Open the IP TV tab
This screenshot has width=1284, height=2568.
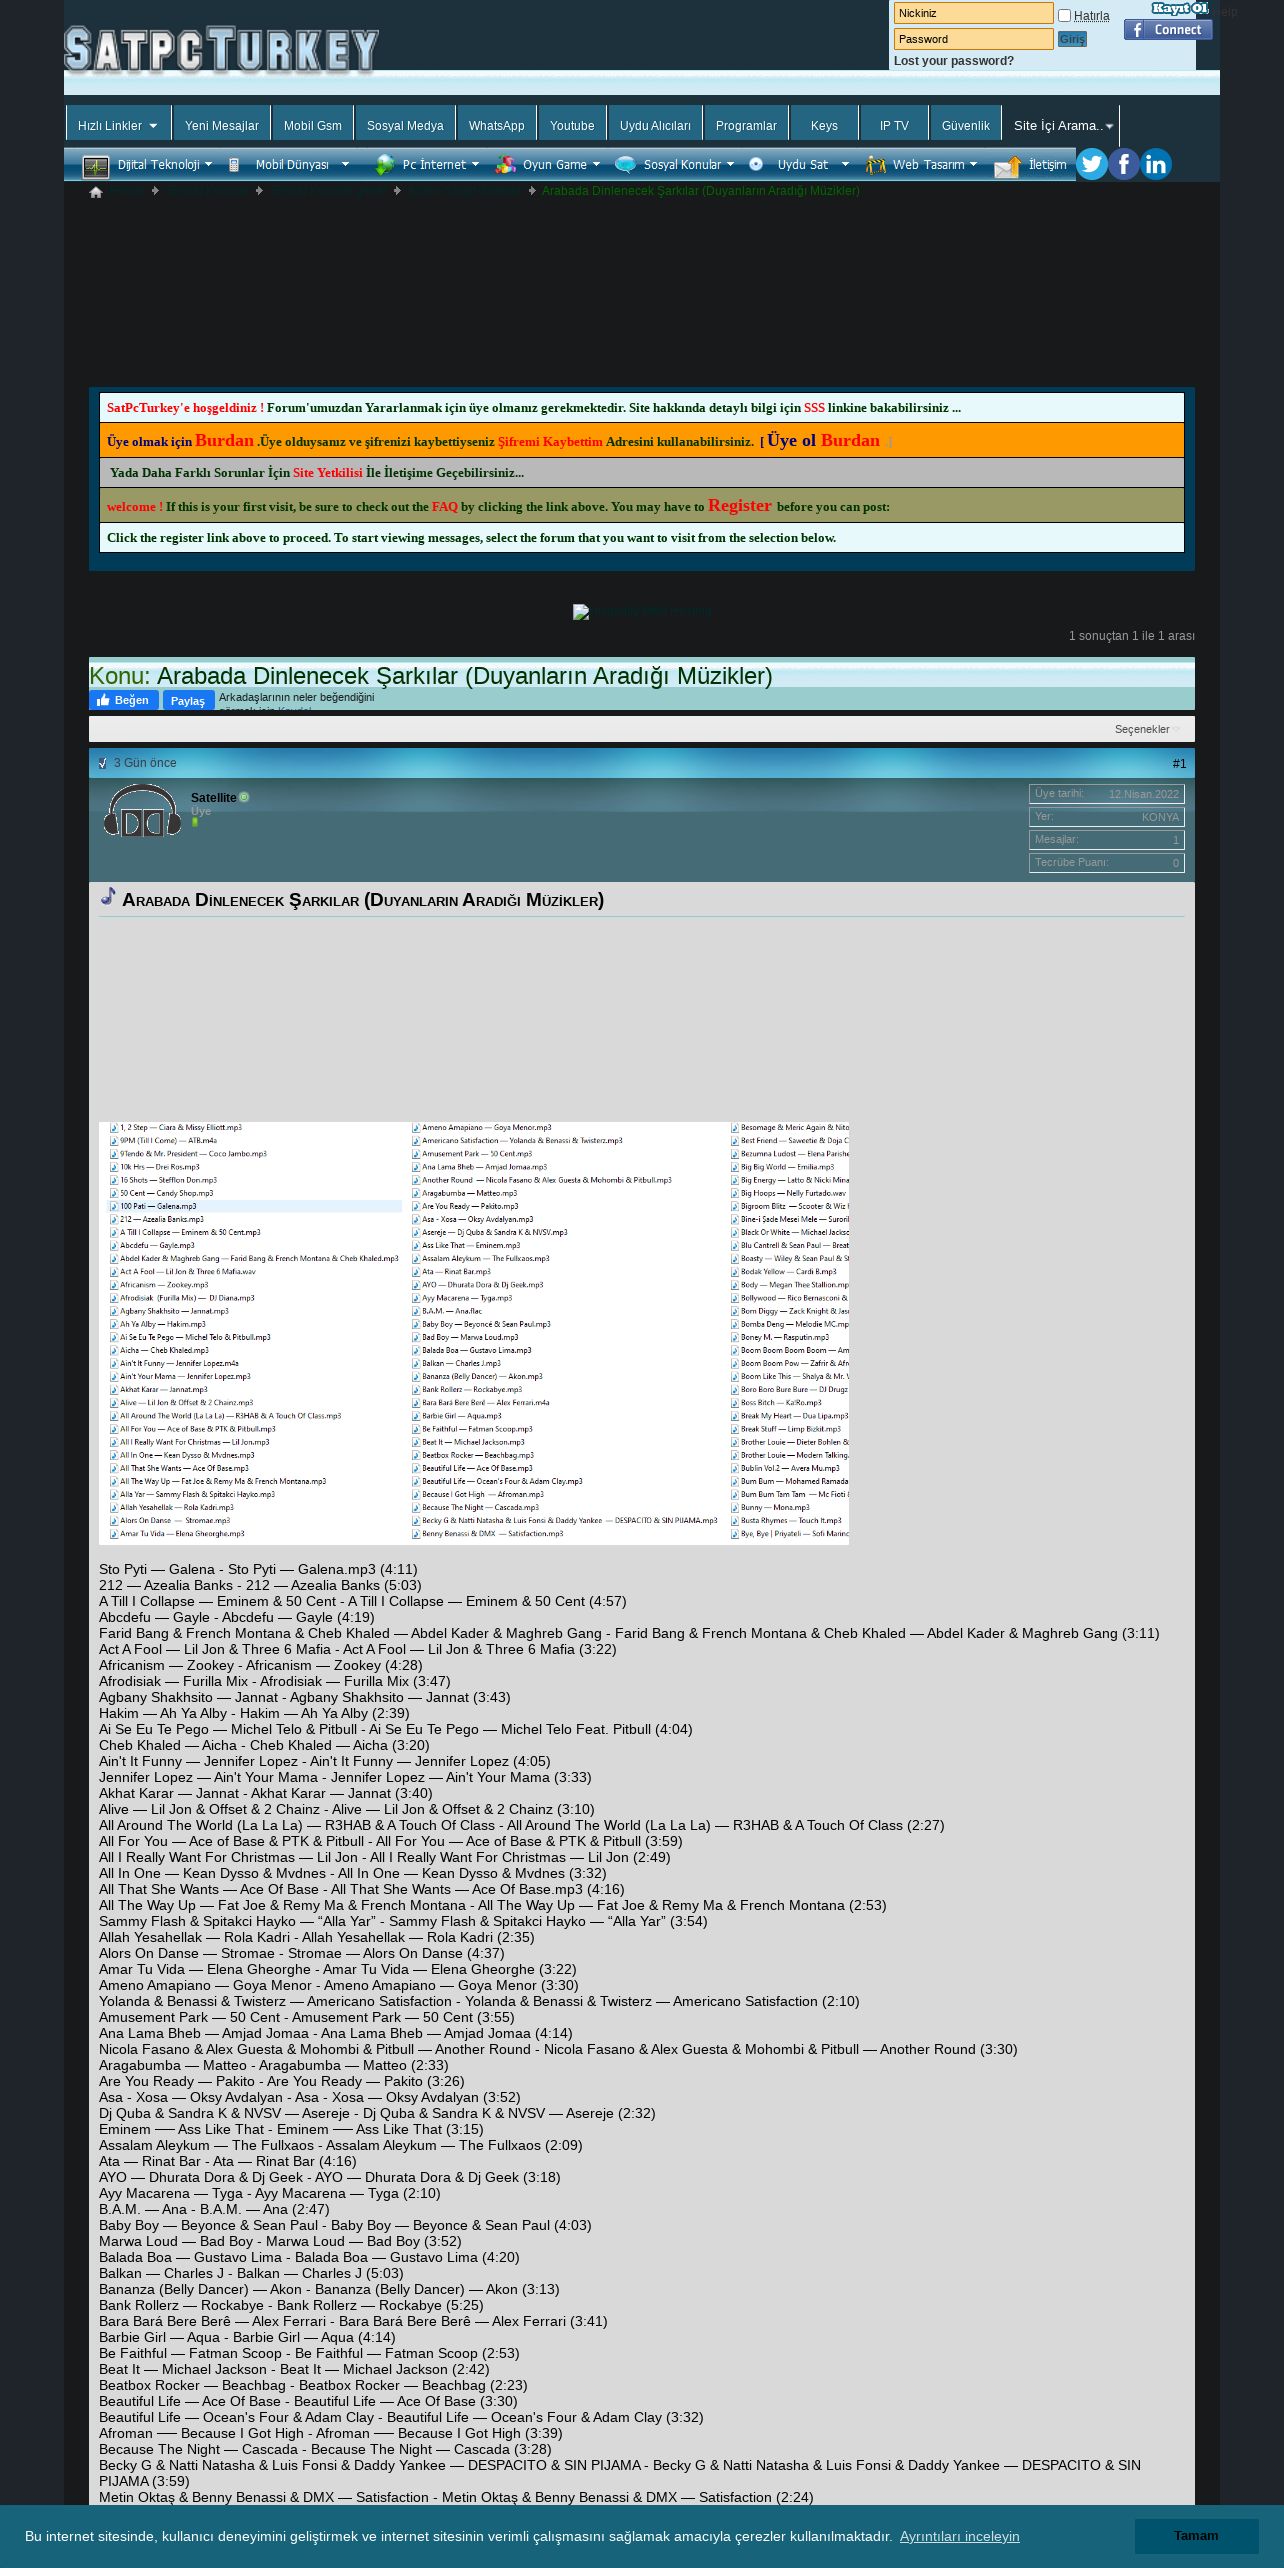(894, 125)
